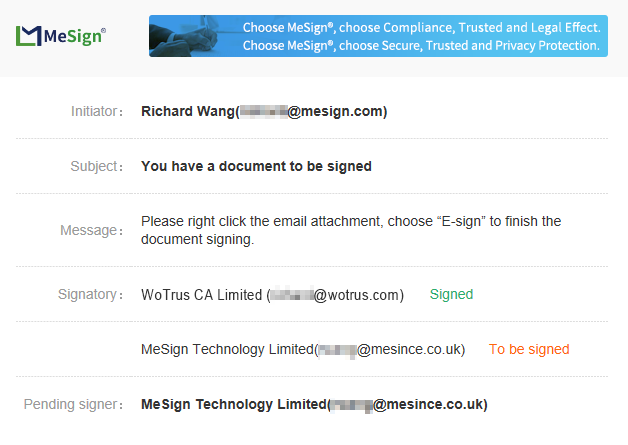Click the Signatory label
628x445 pixels.
click(x=90, y=294)
